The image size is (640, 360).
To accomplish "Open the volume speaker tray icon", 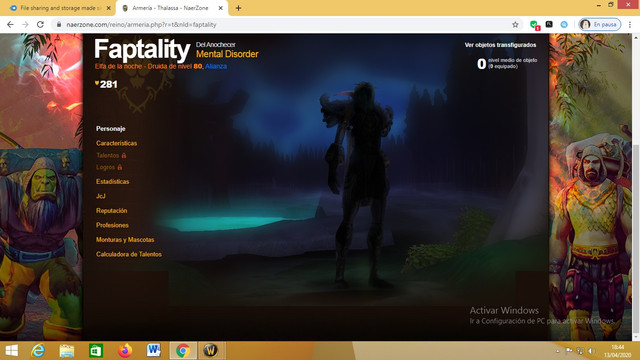I will coord(591,351).
